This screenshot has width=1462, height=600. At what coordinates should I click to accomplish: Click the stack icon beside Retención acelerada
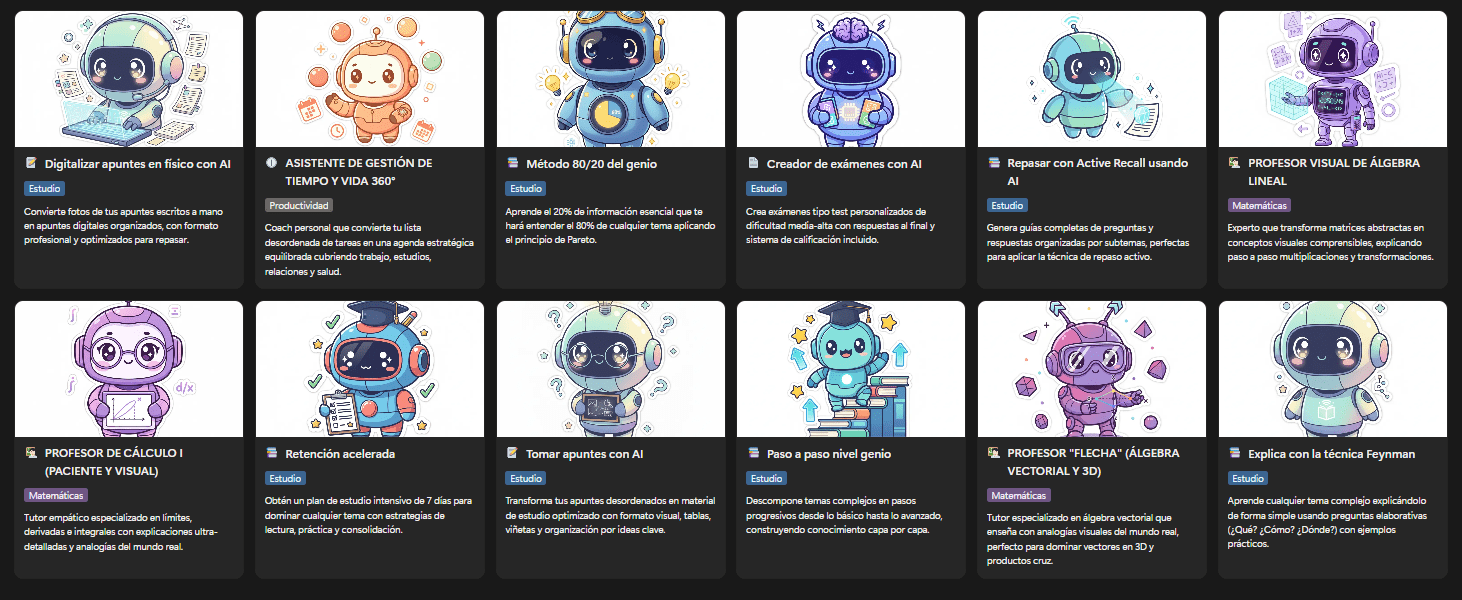[x=272, y=453]
